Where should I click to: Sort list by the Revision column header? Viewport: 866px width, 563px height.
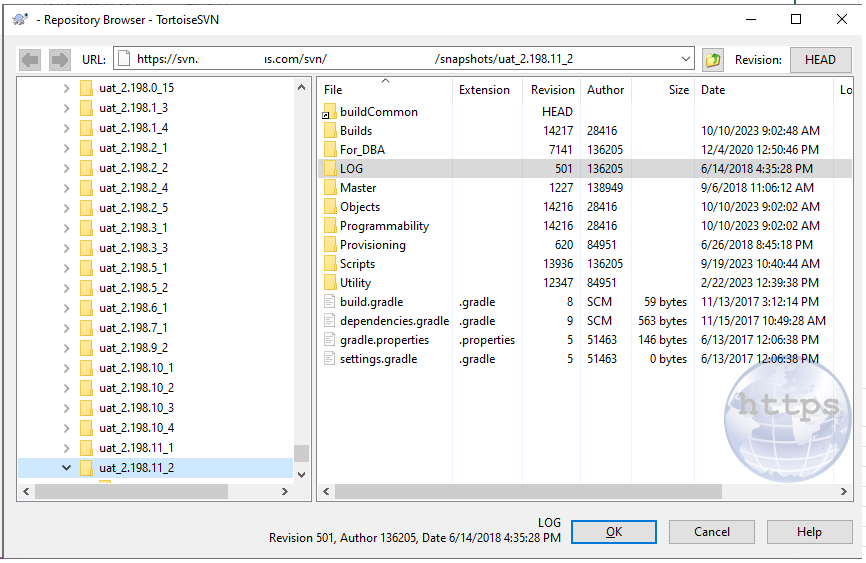[551, 90]
